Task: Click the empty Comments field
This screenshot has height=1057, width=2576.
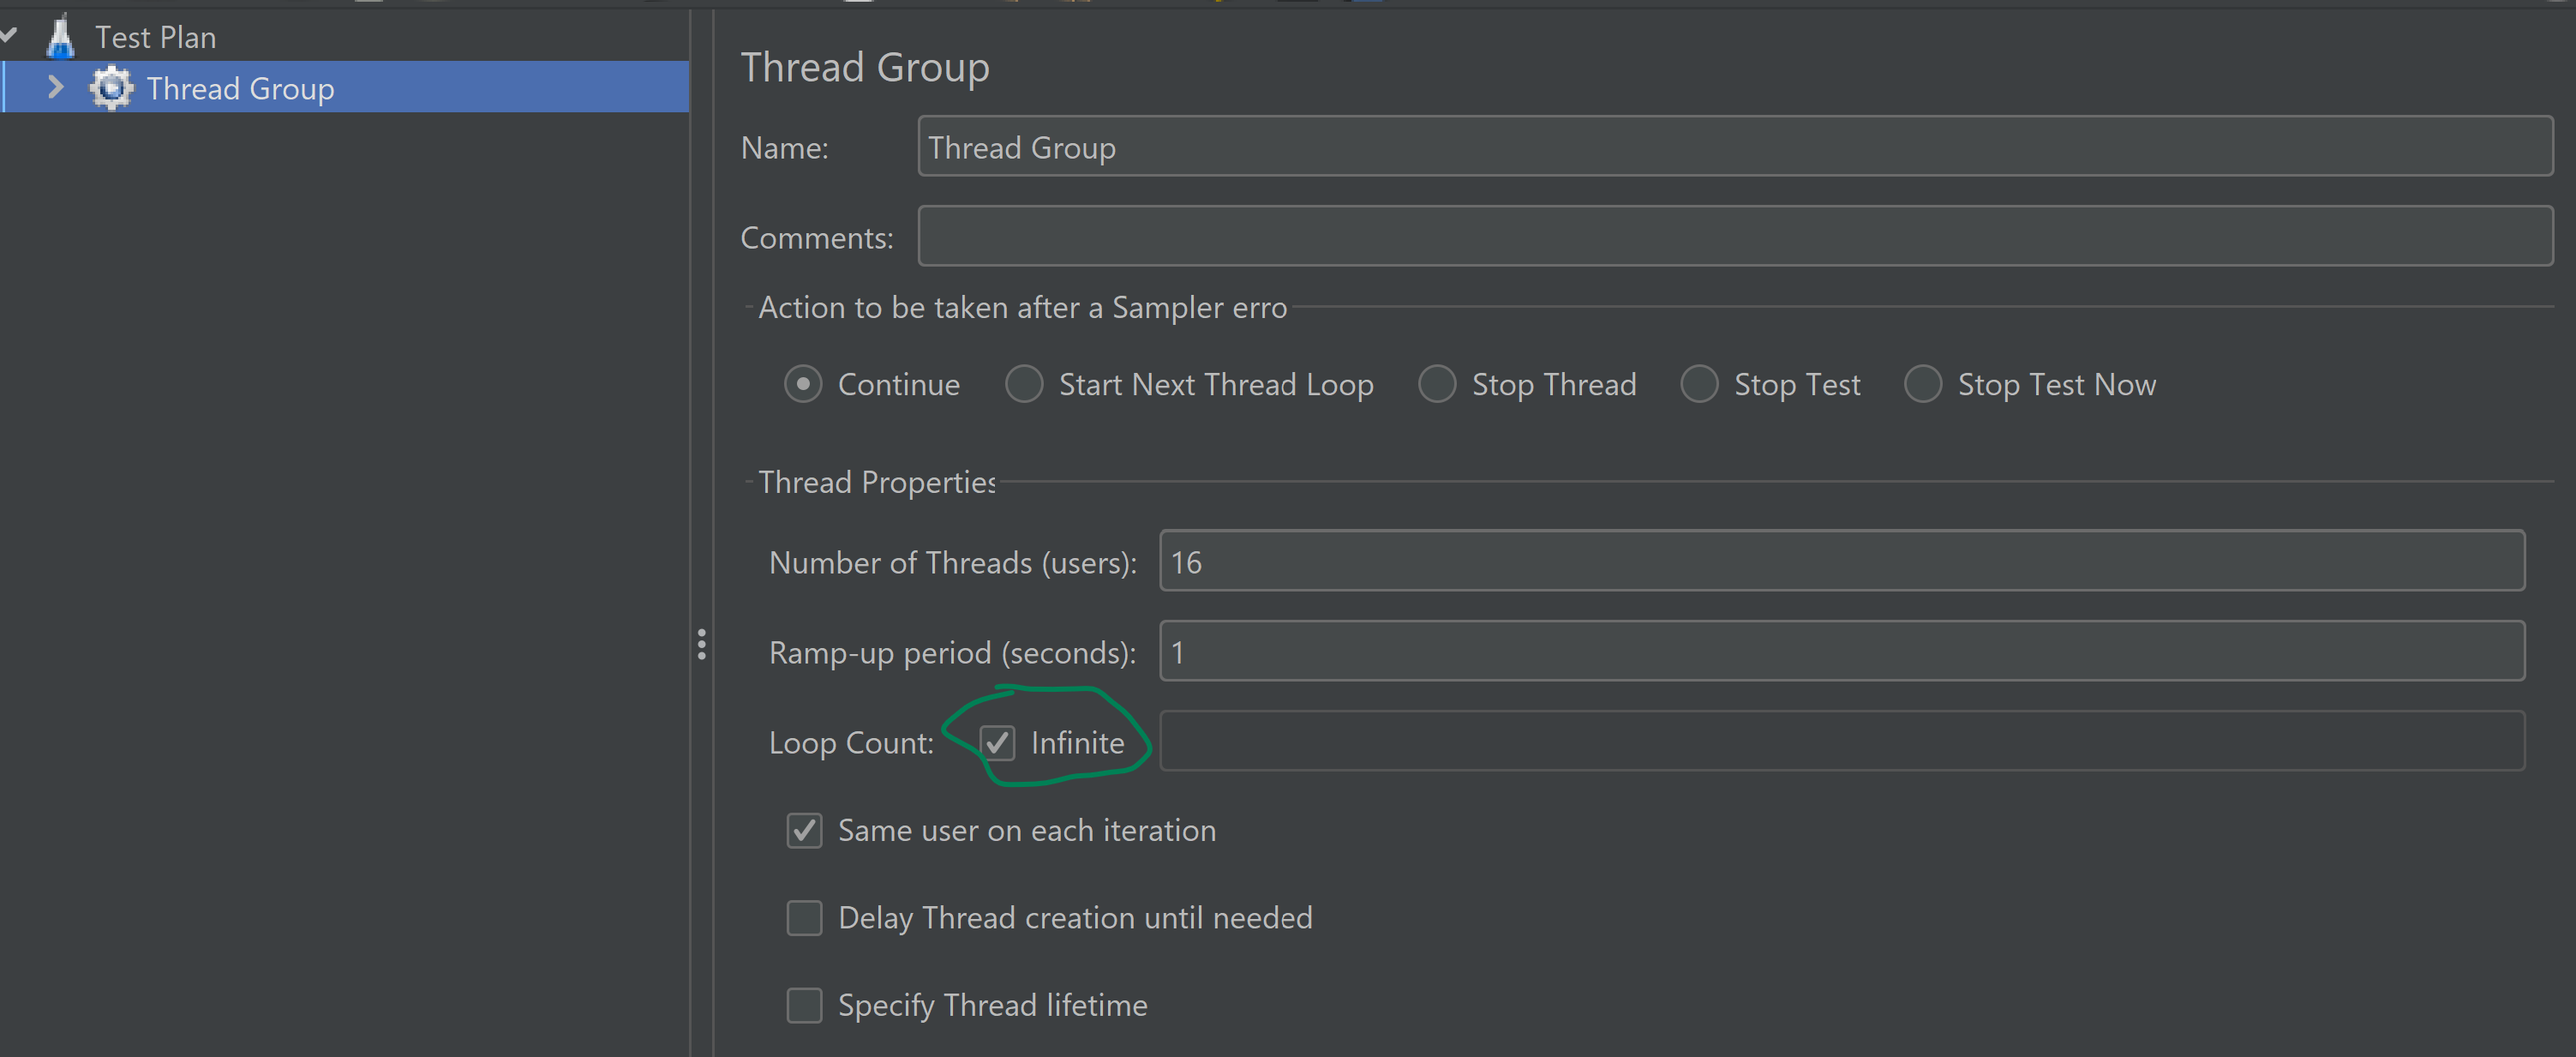Action: 1734,237
